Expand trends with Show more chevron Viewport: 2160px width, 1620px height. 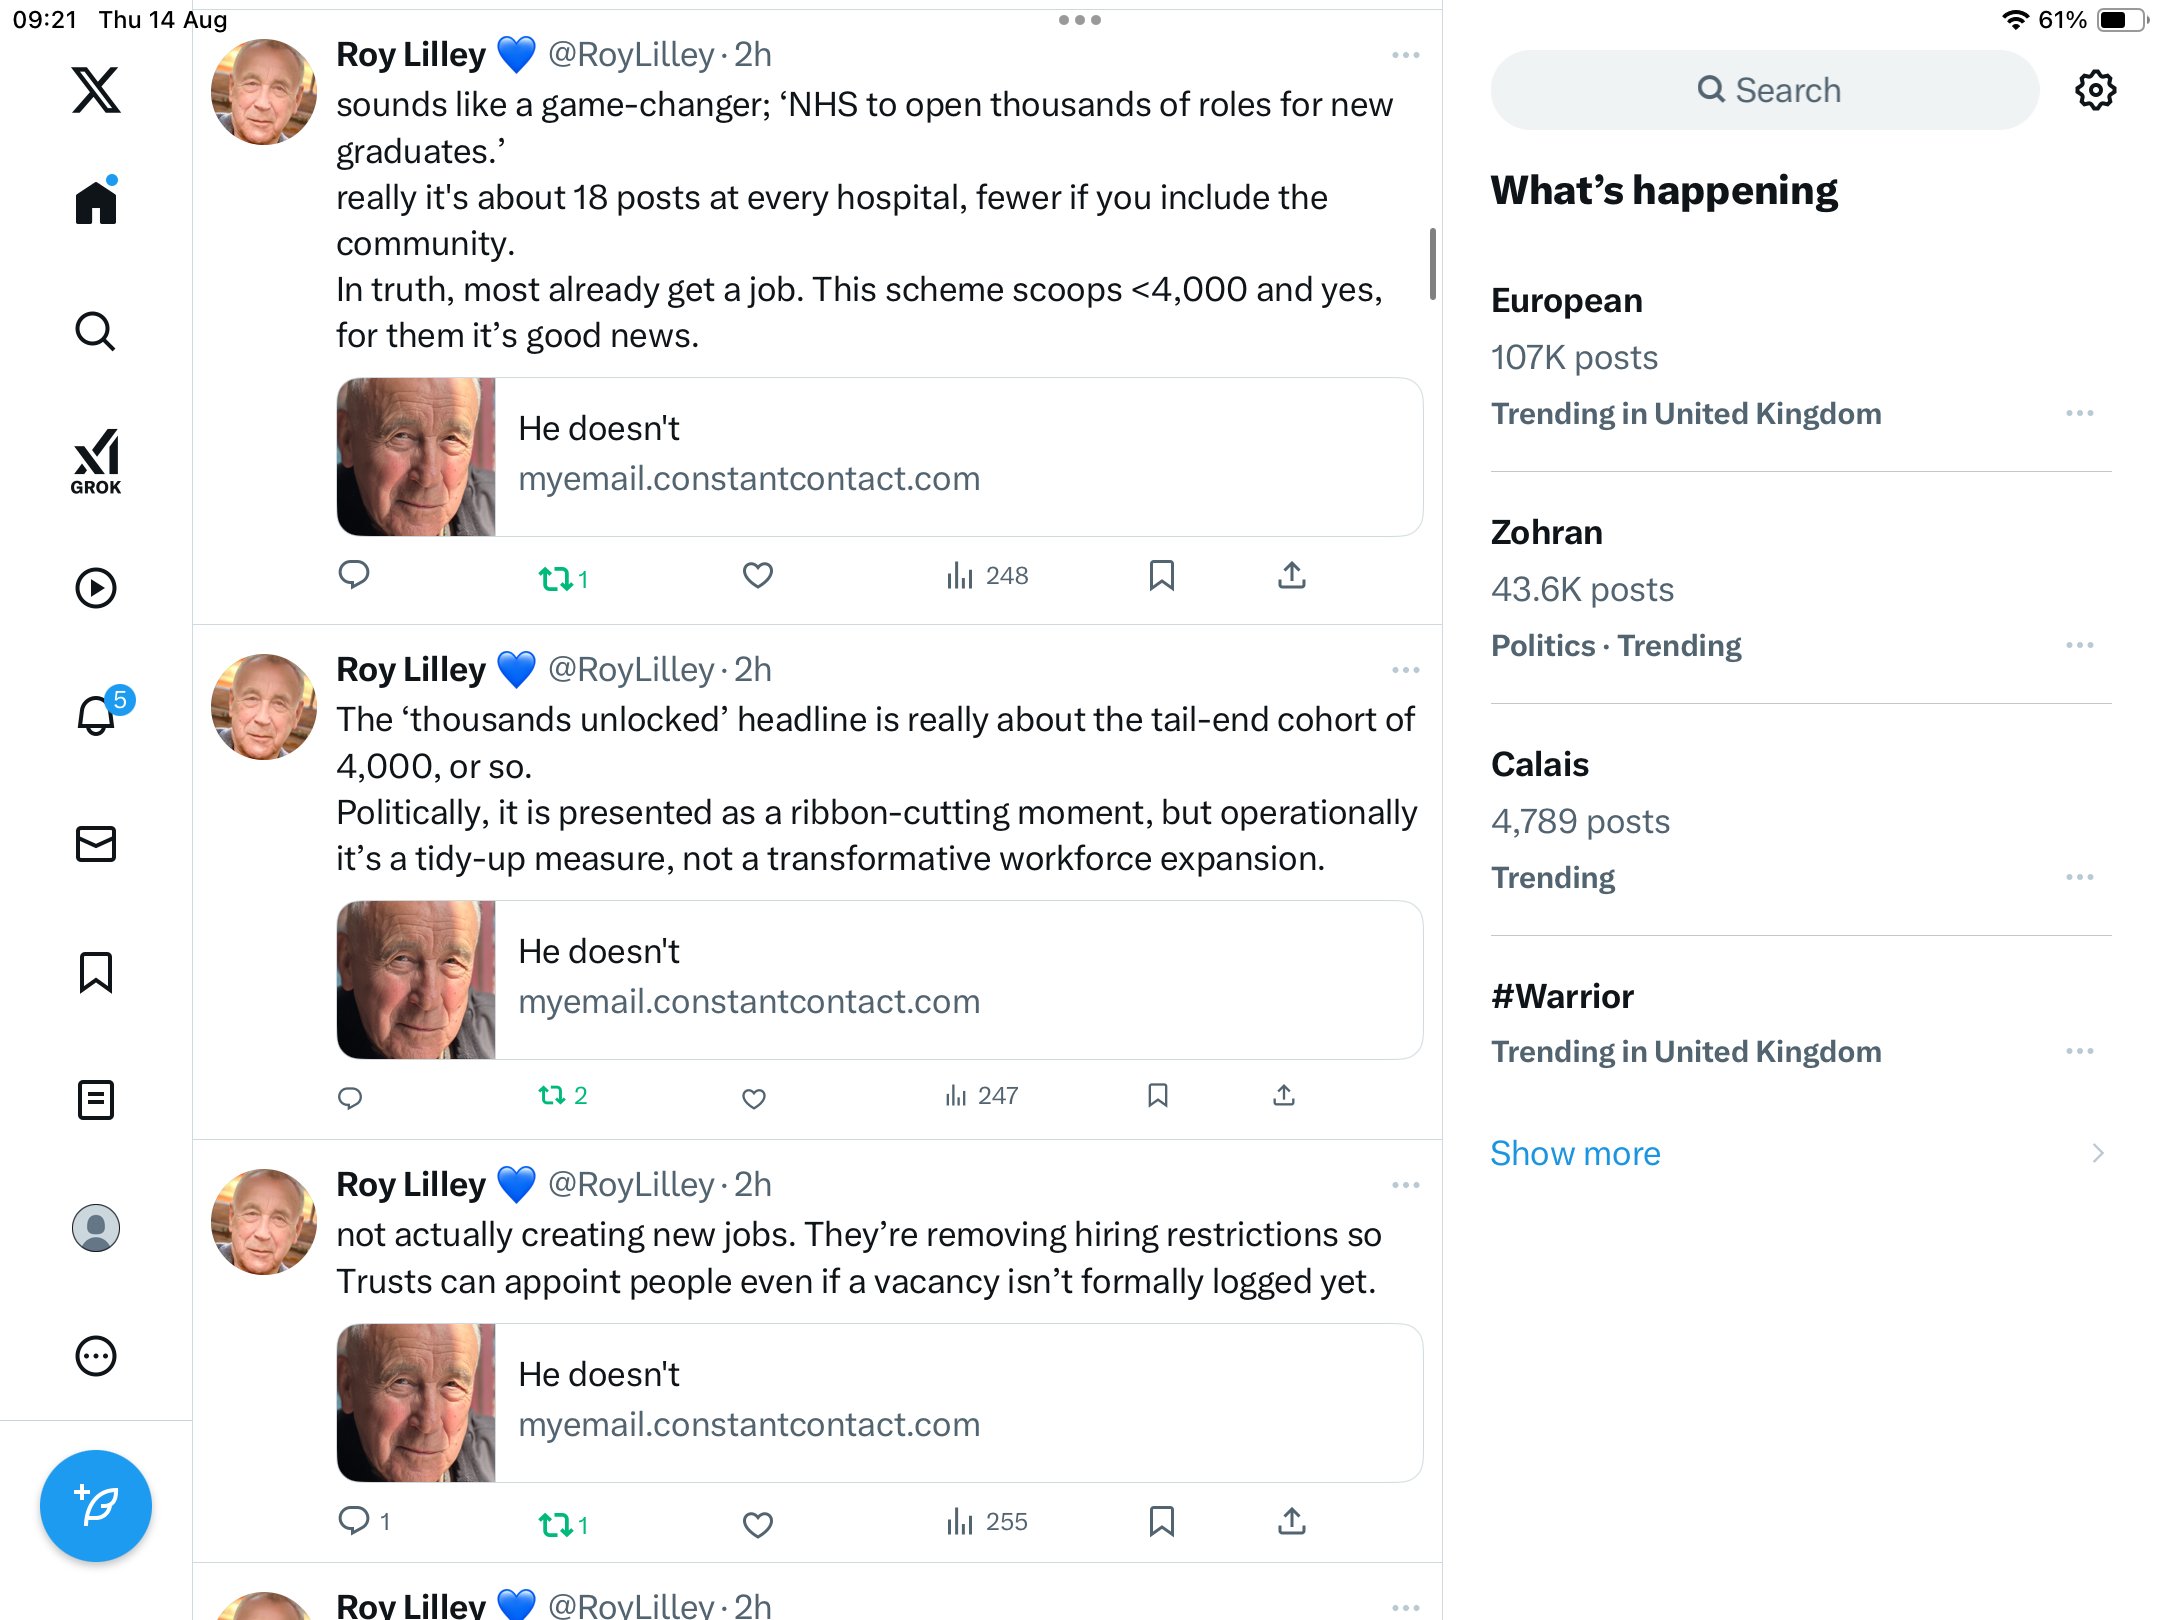2098,1153
